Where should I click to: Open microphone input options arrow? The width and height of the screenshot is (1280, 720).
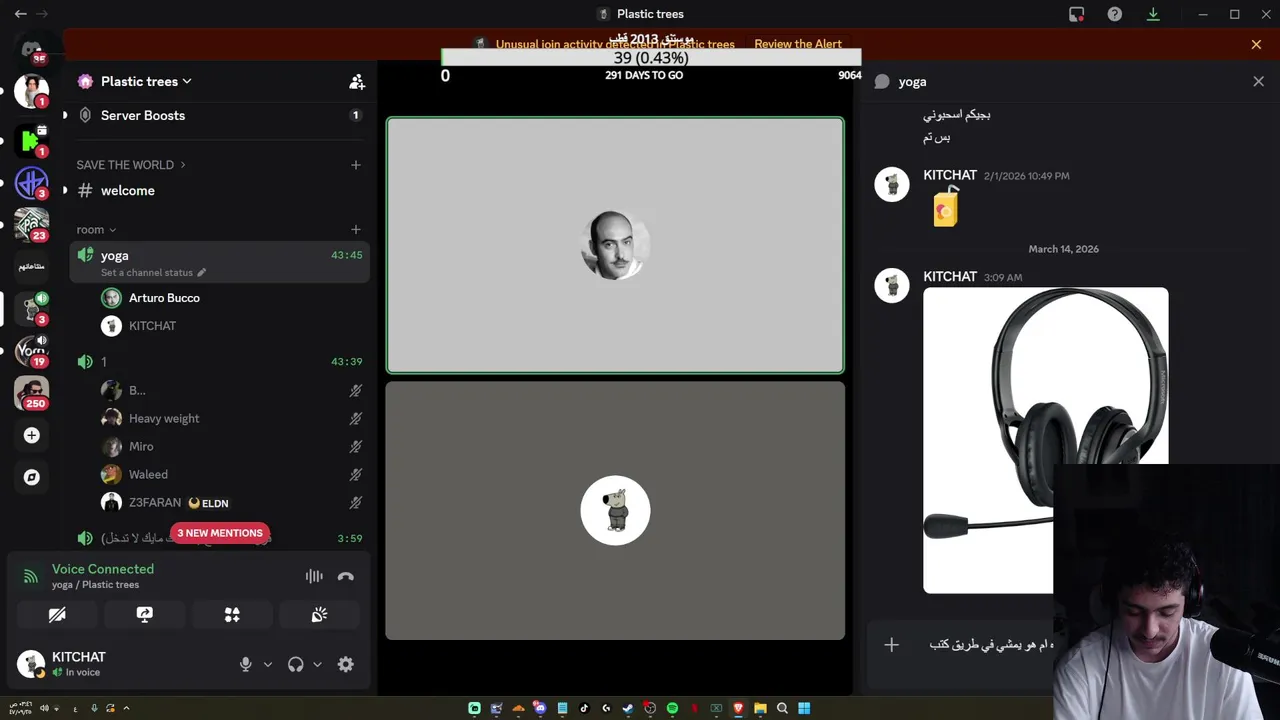[x=267, y=664]
